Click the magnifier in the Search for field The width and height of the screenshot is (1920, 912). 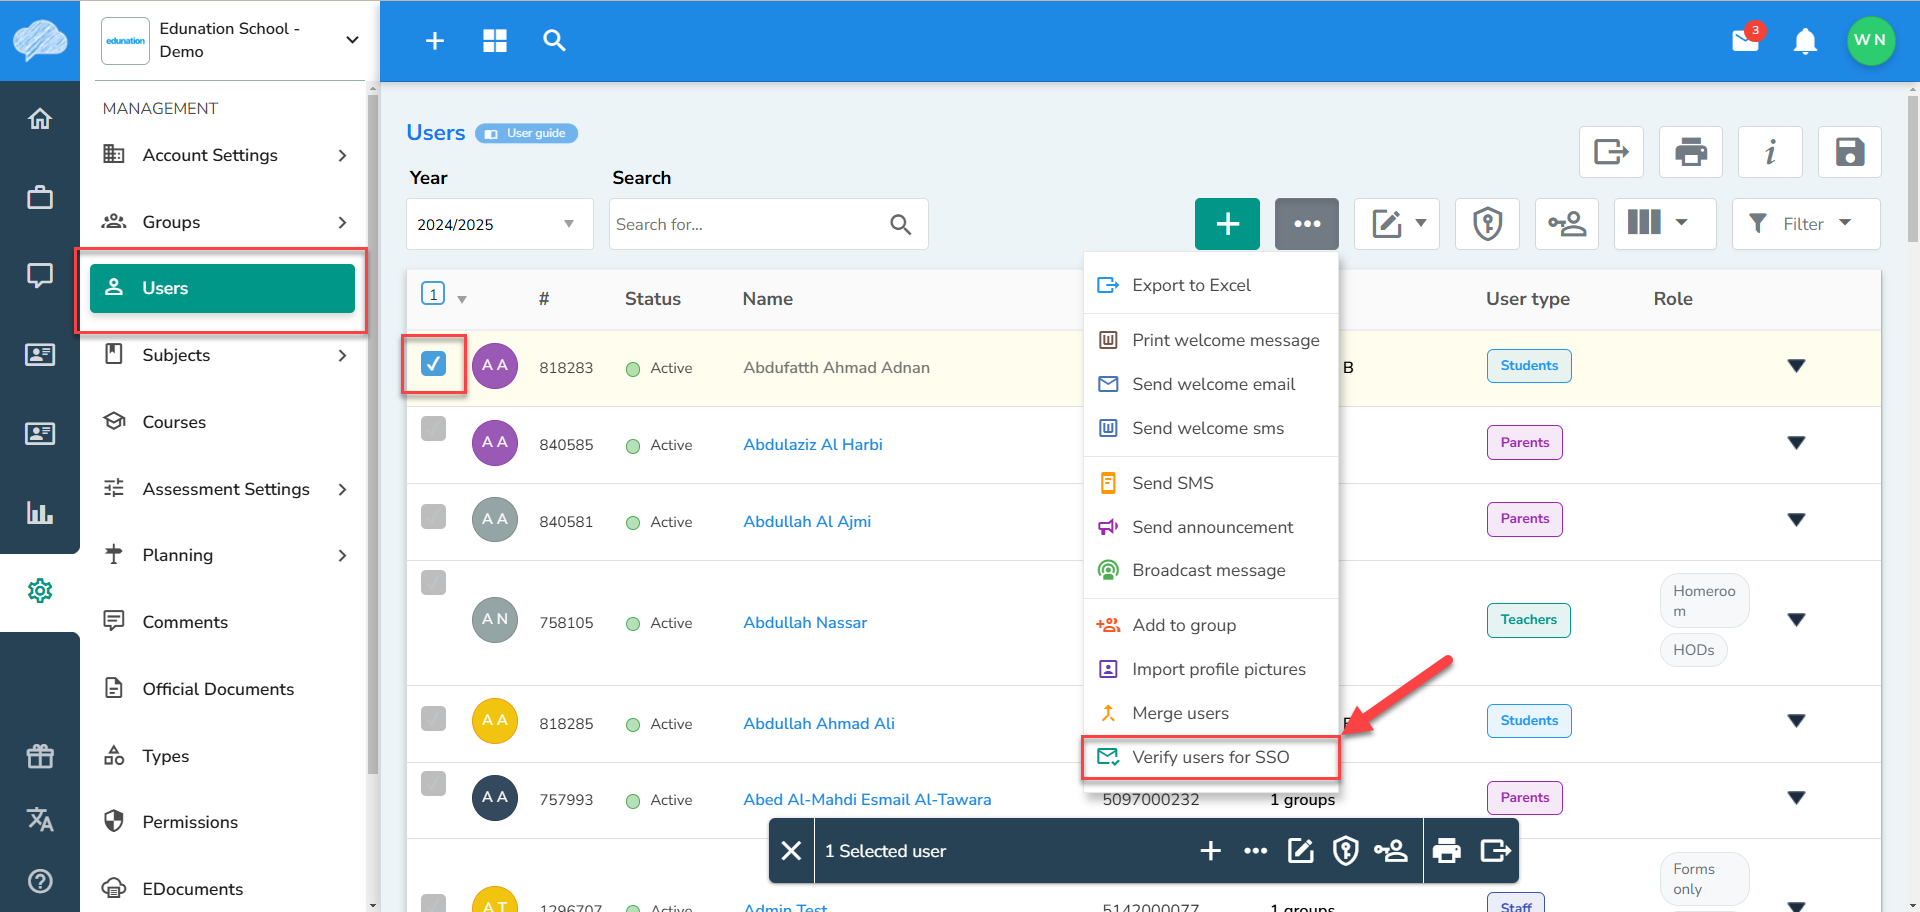pyautogui.click(x=901, y=225)
